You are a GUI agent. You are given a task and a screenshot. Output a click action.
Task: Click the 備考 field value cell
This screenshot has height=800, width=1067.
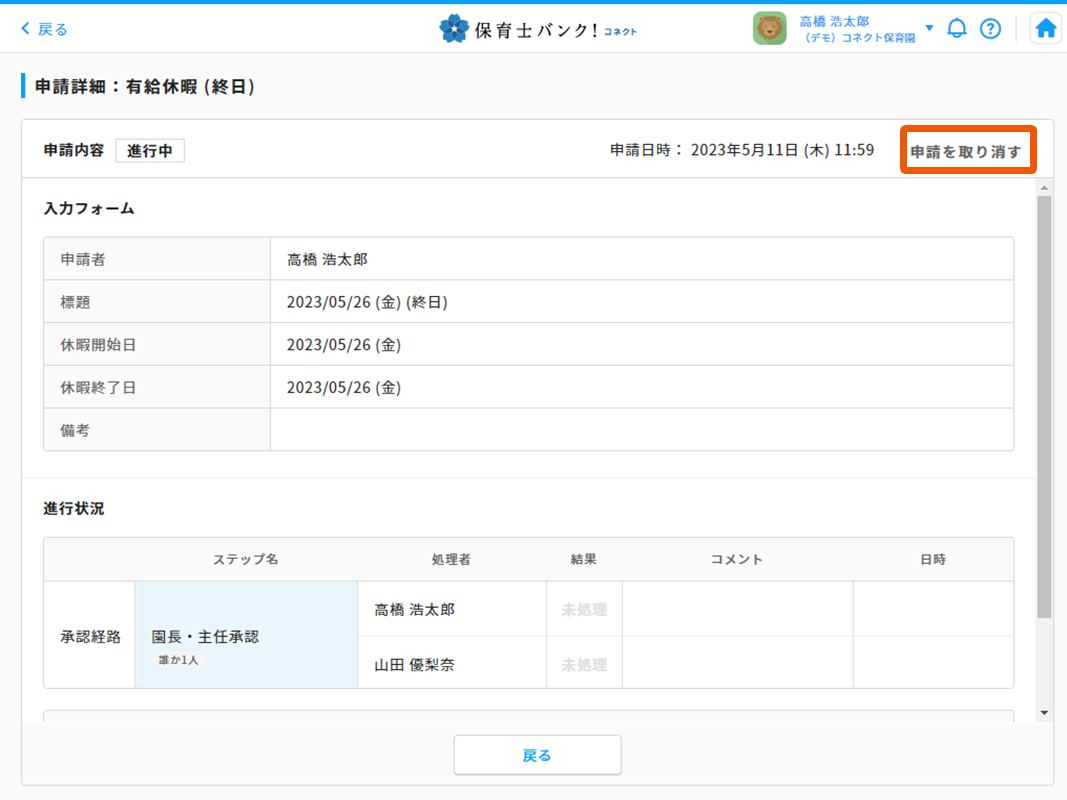[641, 430]
